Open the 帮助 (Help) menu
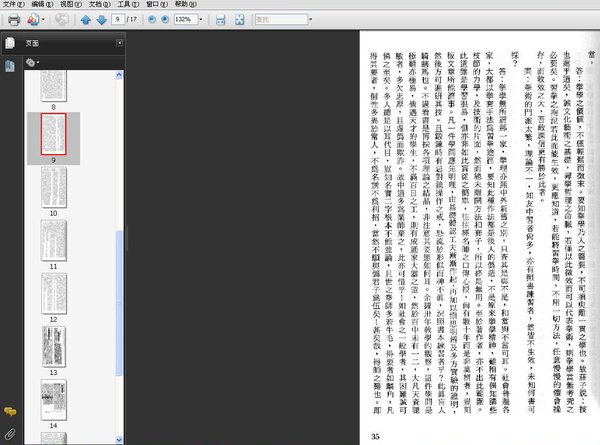Image resolution: width=600 pixels, height=445 pixels. 186,4
